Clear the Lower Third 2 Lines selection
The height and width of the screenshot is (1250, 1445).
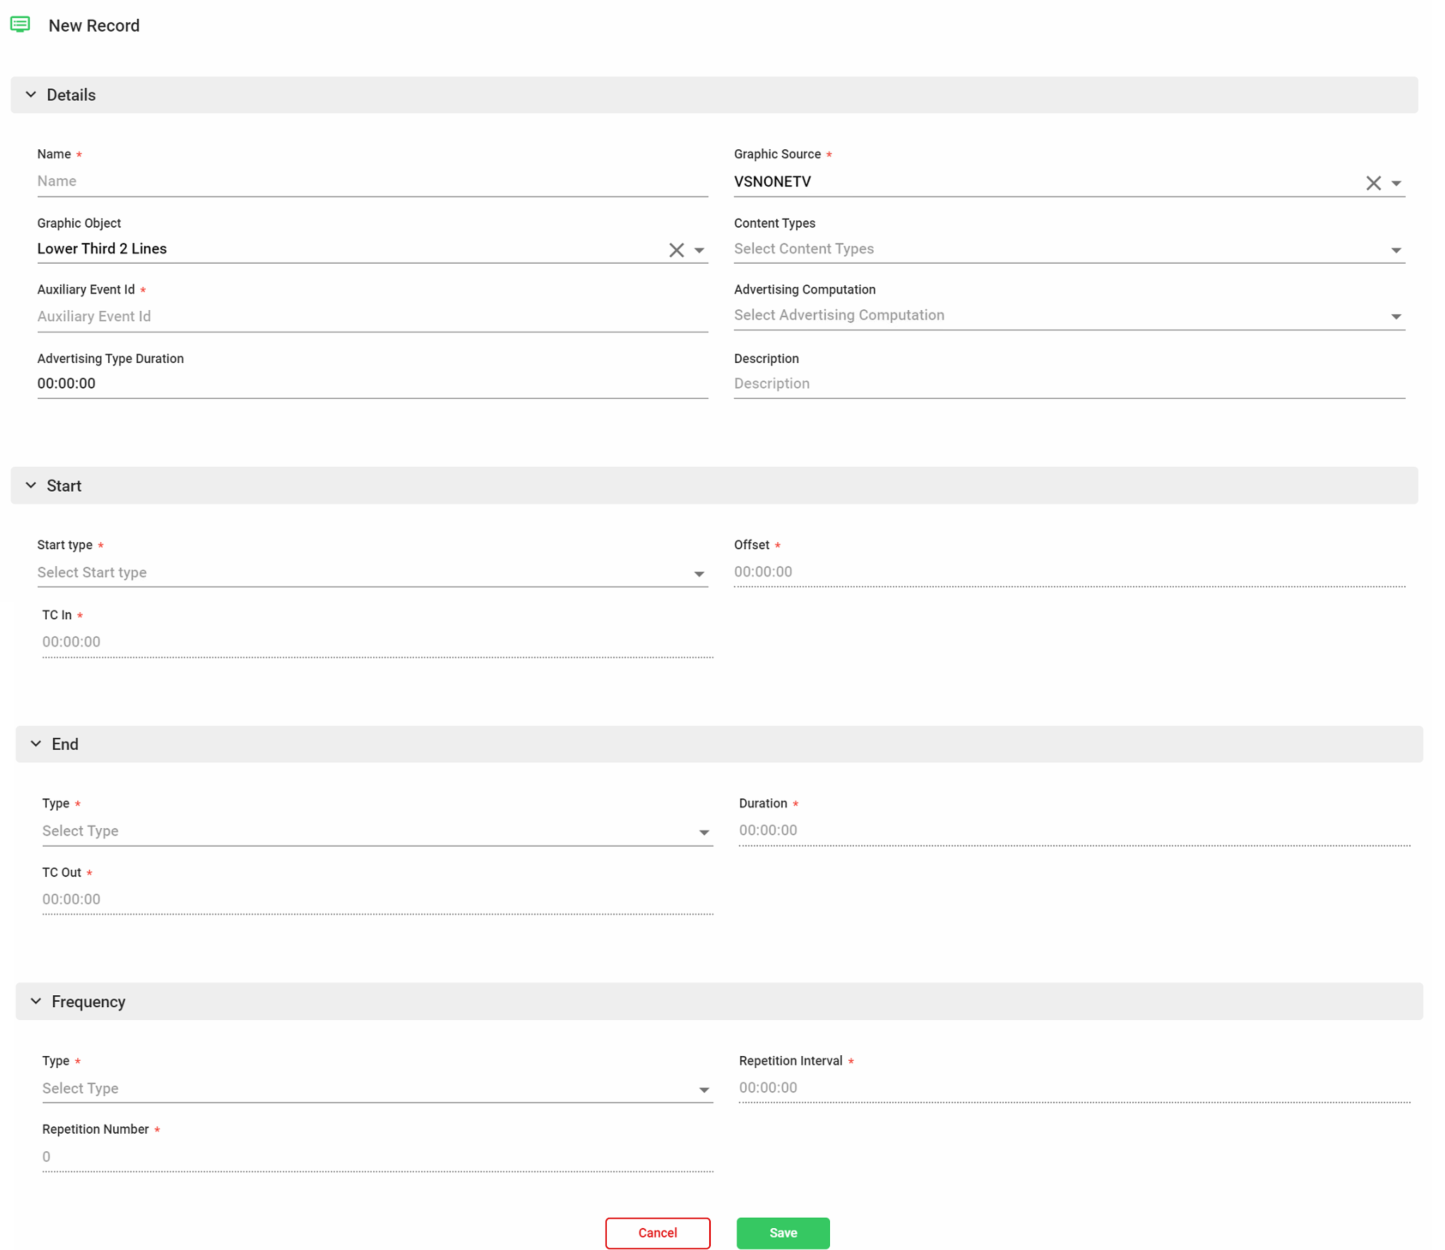tap(676, 250)
